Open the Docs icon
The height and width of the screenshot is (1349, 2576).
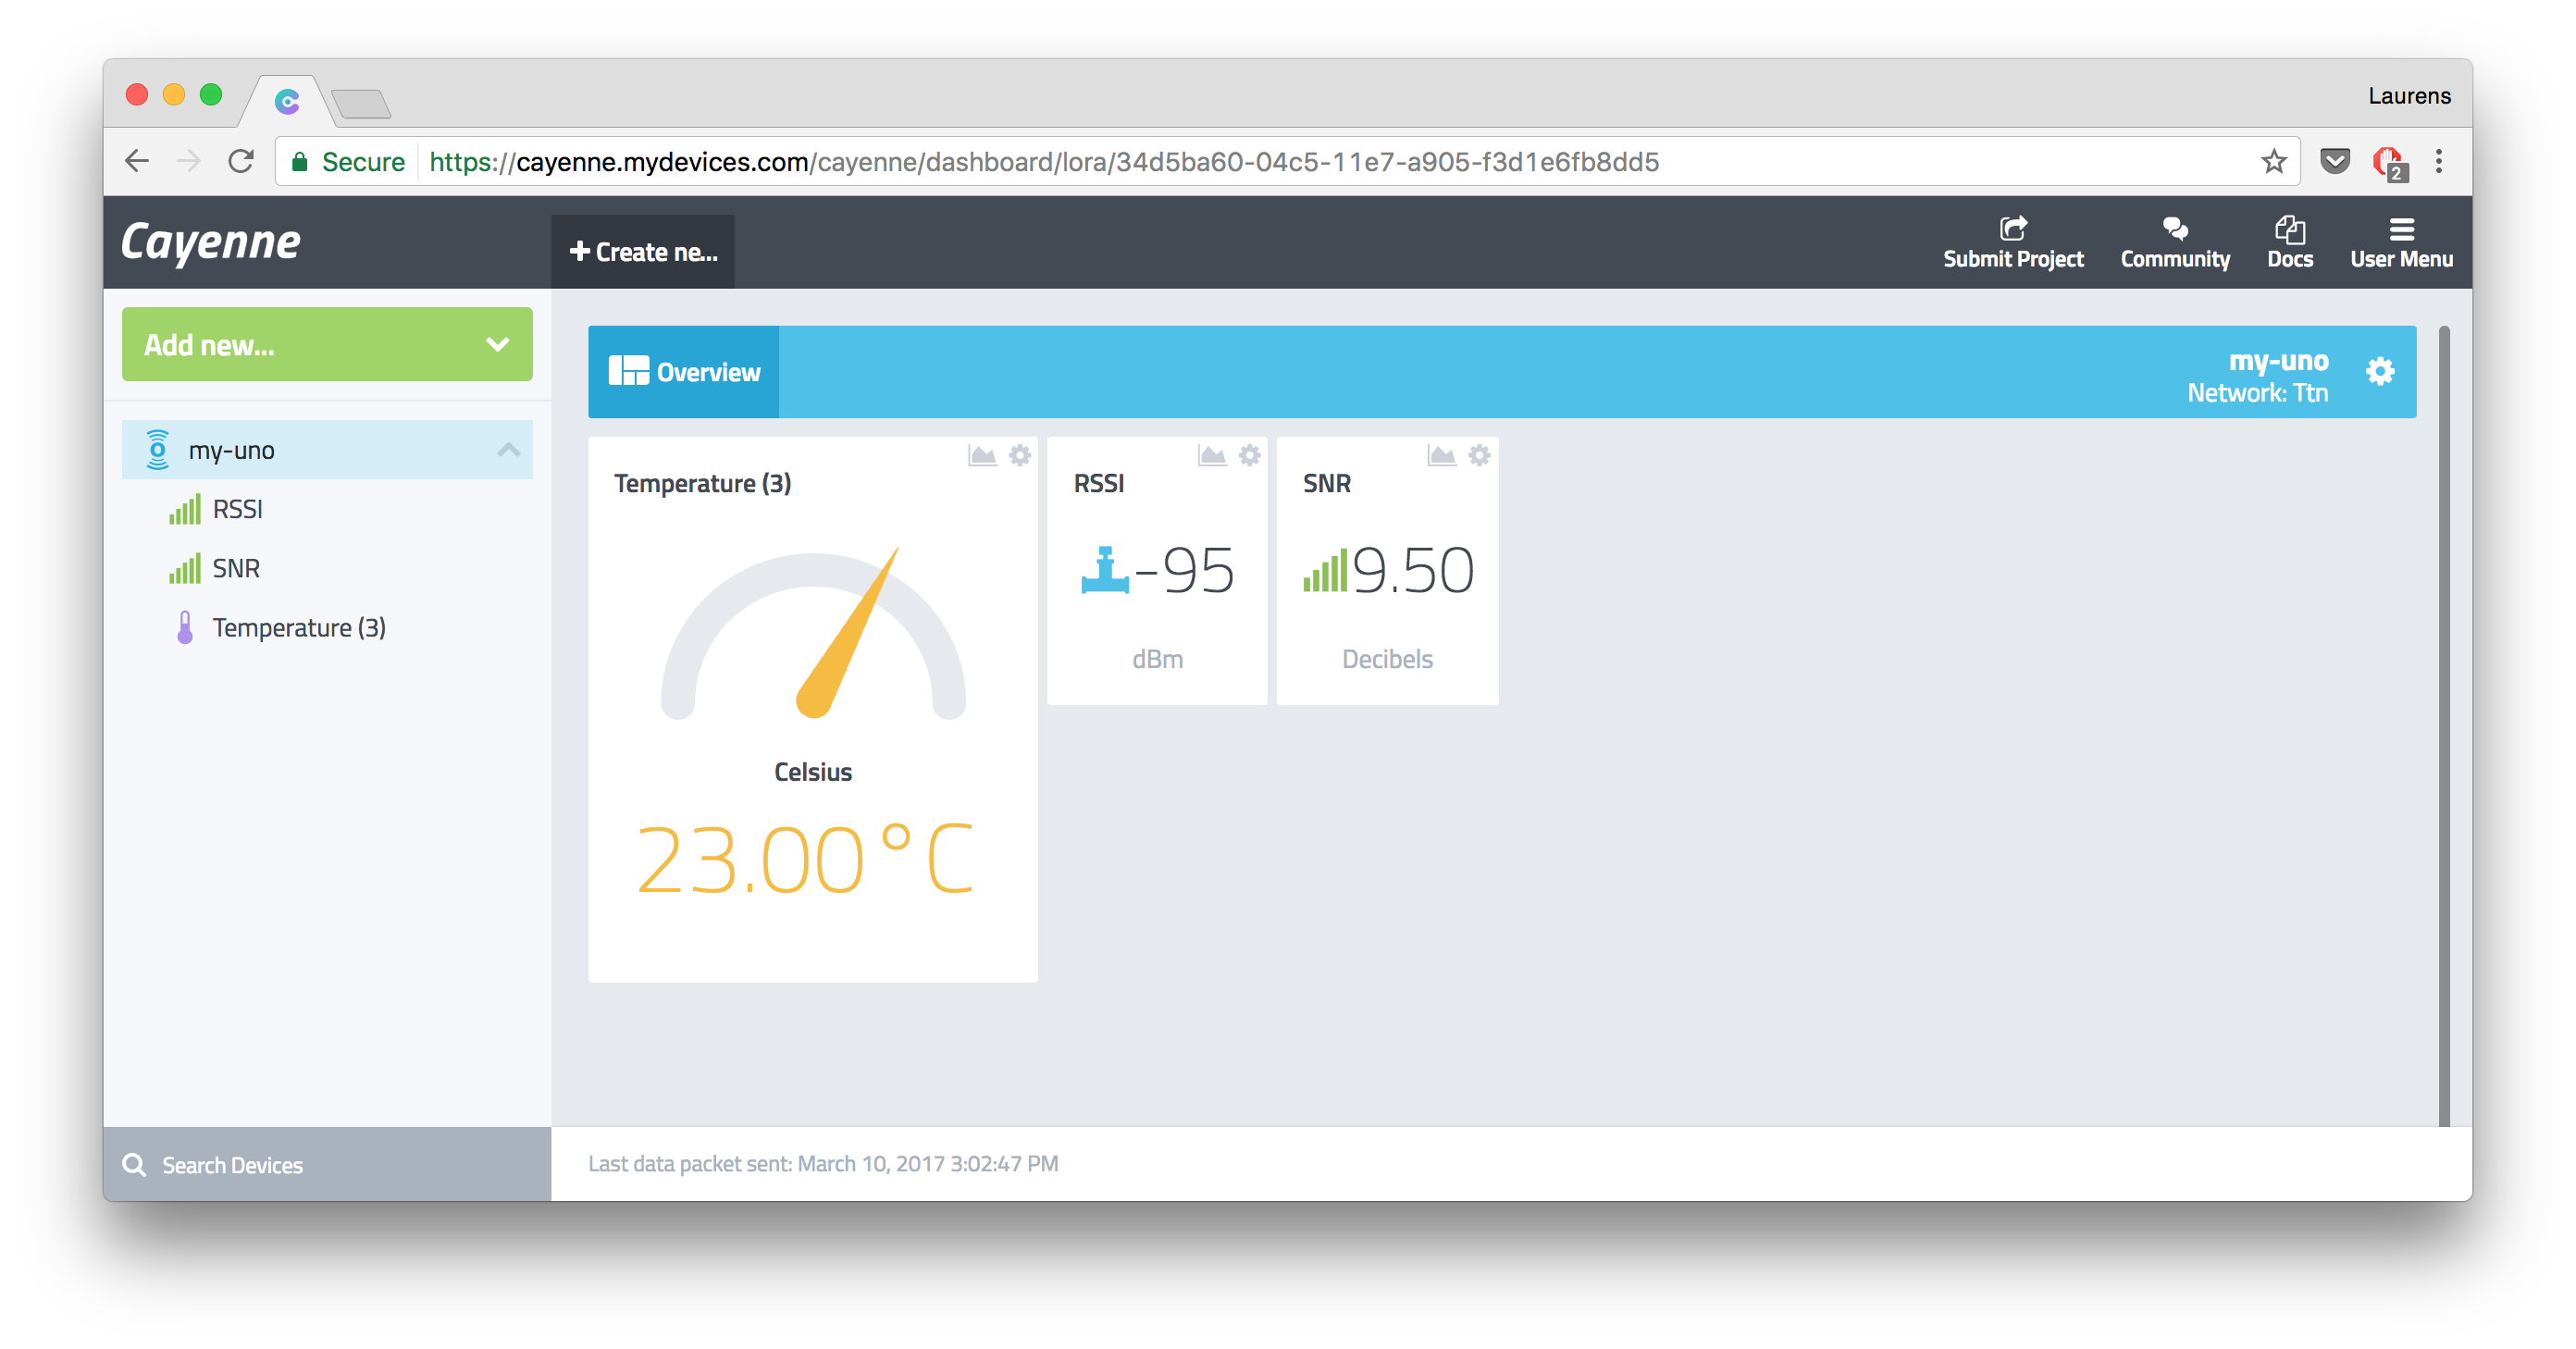click(x=2289, y=229)
